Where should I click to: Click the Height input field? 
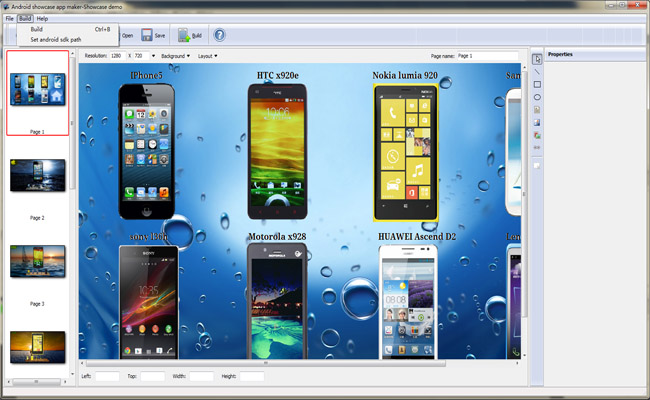click(x=252, y=376)
